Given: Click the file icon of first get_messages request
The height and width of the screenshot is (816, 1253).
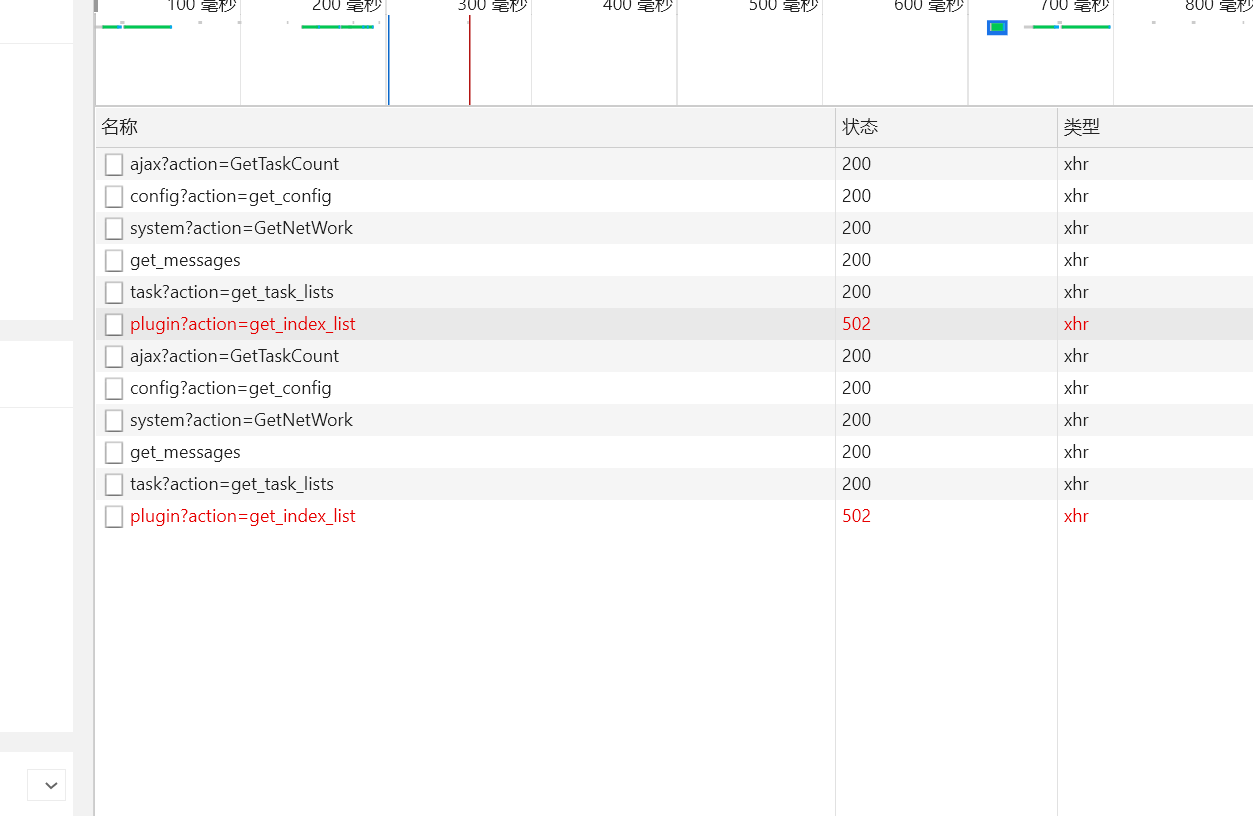Looking at the screenshot, I should (114, 260).
